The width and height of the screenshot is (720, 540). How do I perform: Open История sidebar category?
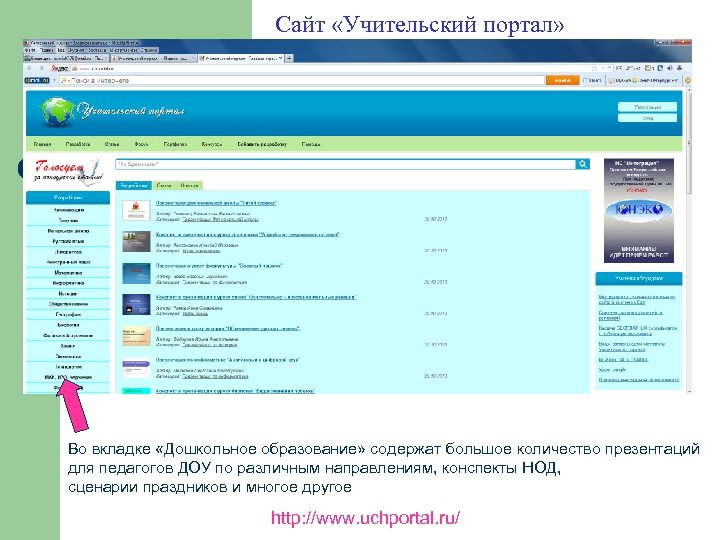[68, 294]
